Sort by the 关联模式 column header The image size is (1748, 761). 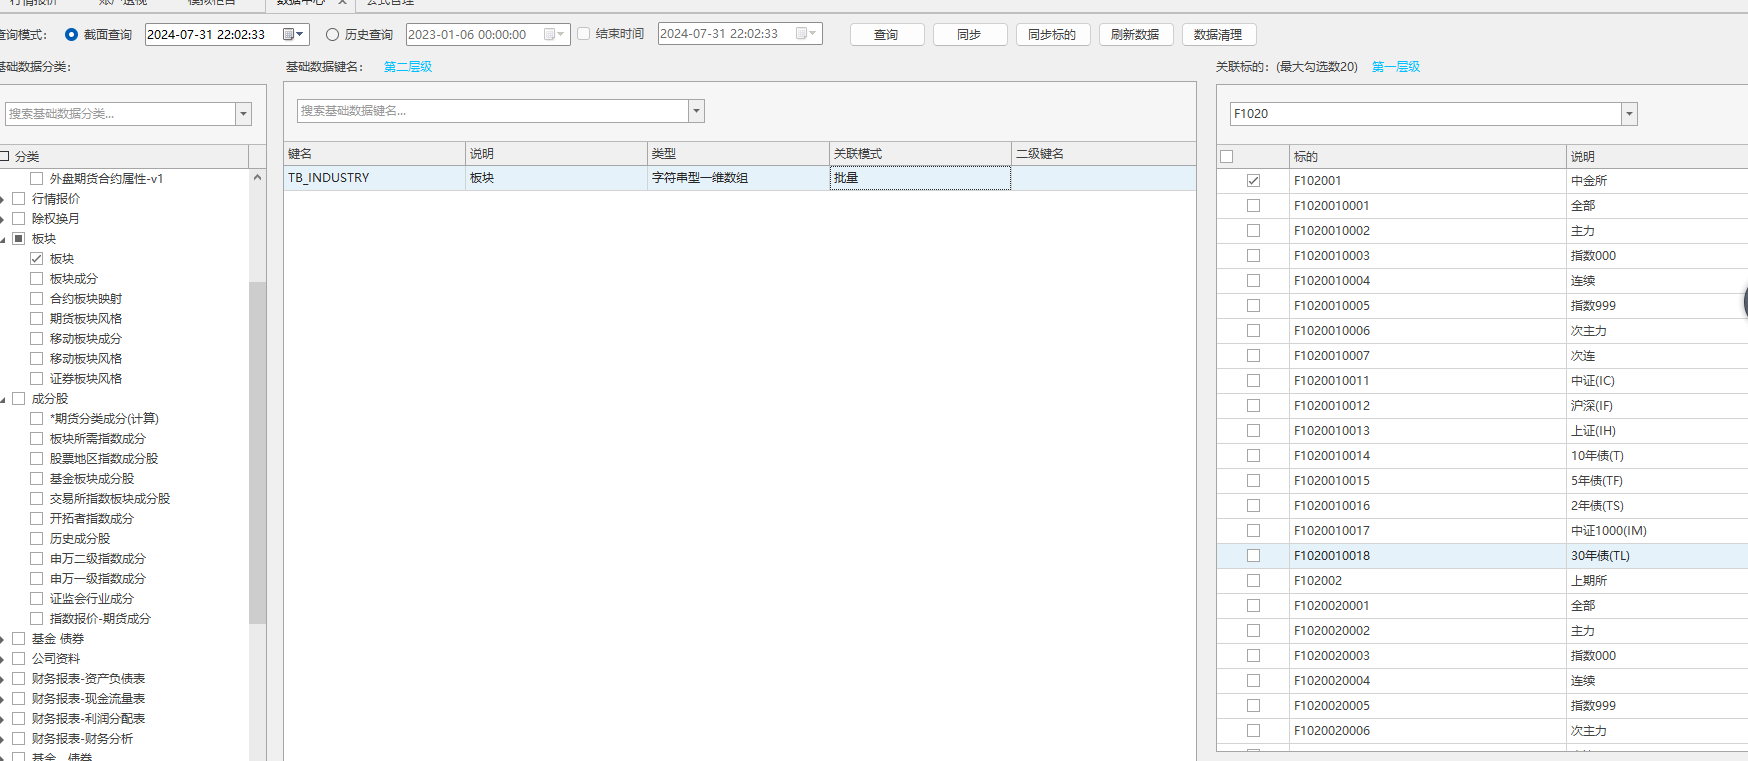coord(921,154)
